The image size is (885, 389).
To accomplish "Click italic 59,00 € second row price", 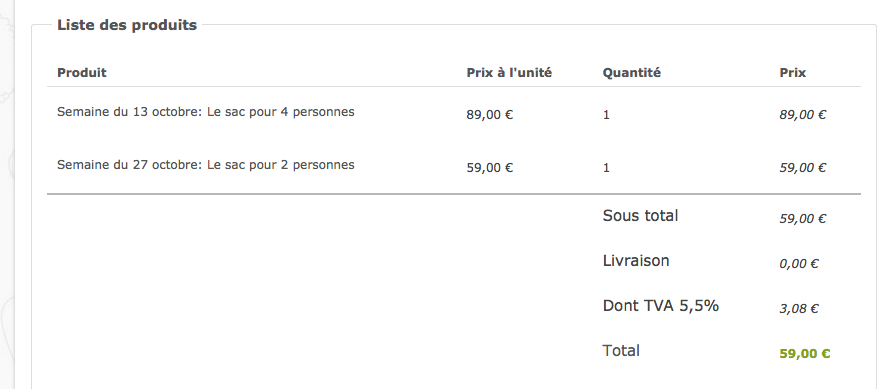I will (x=803, y=168).
